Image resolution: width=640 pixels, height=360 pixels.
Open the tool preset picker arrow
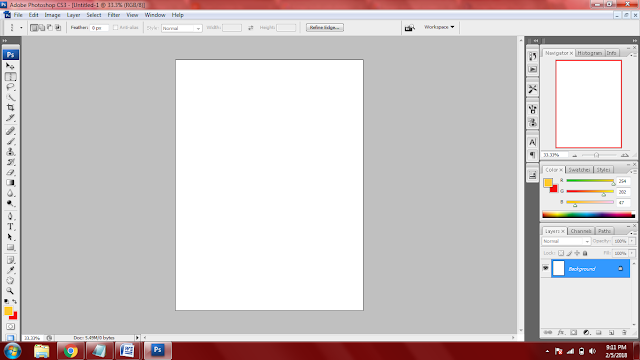21,28
